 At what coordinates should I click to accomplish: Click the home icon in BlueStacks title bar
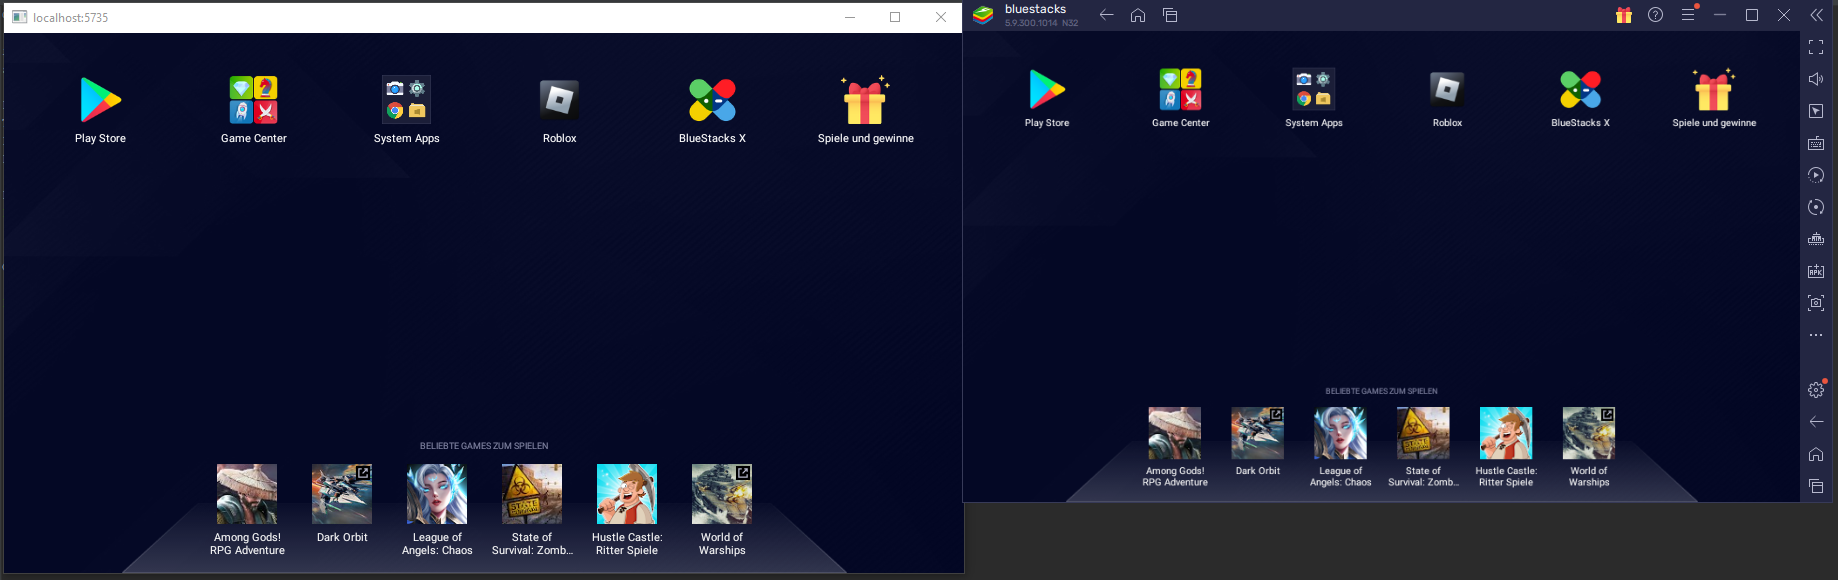[x=1138, y=15]
